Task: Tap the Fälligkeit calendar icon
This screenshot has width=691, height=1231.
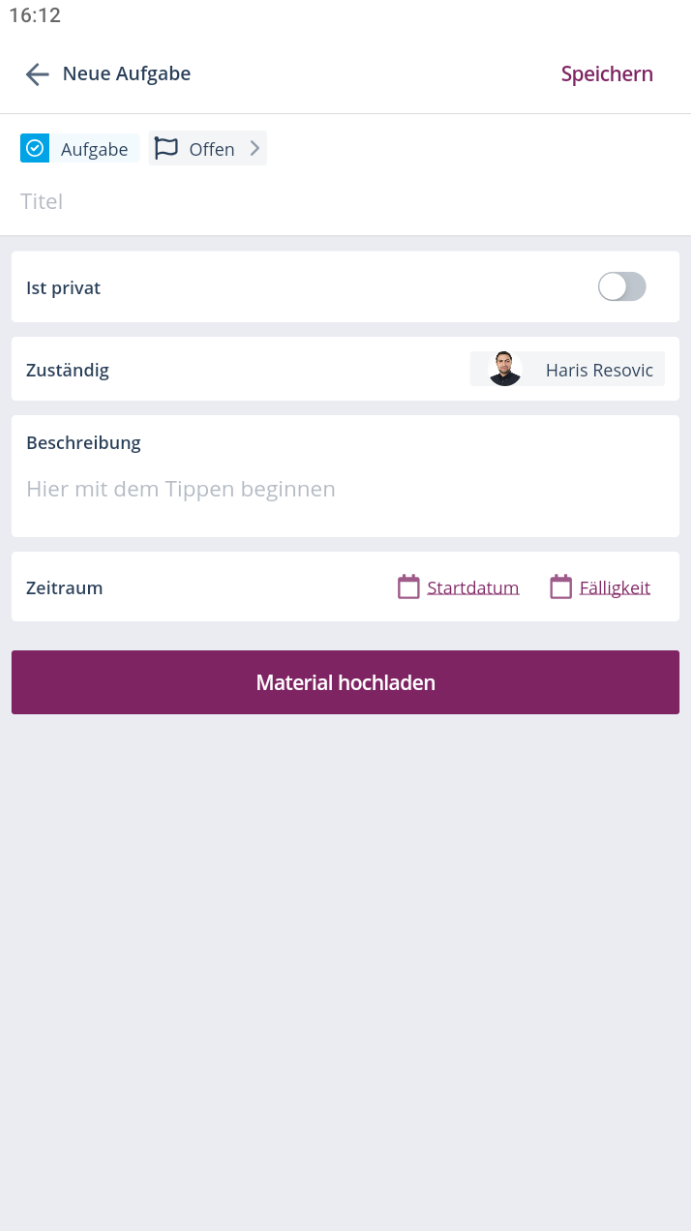Action: (561, 587)
